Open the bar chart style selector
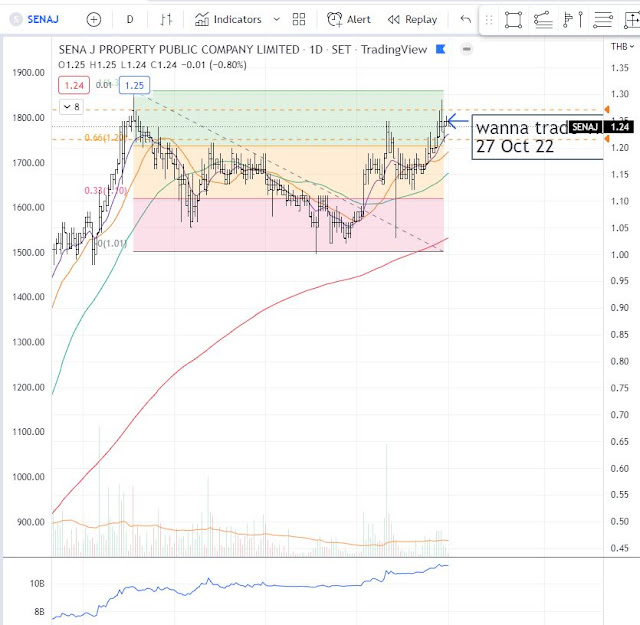Viewport: 640px width, 625px height. point(166,19)
